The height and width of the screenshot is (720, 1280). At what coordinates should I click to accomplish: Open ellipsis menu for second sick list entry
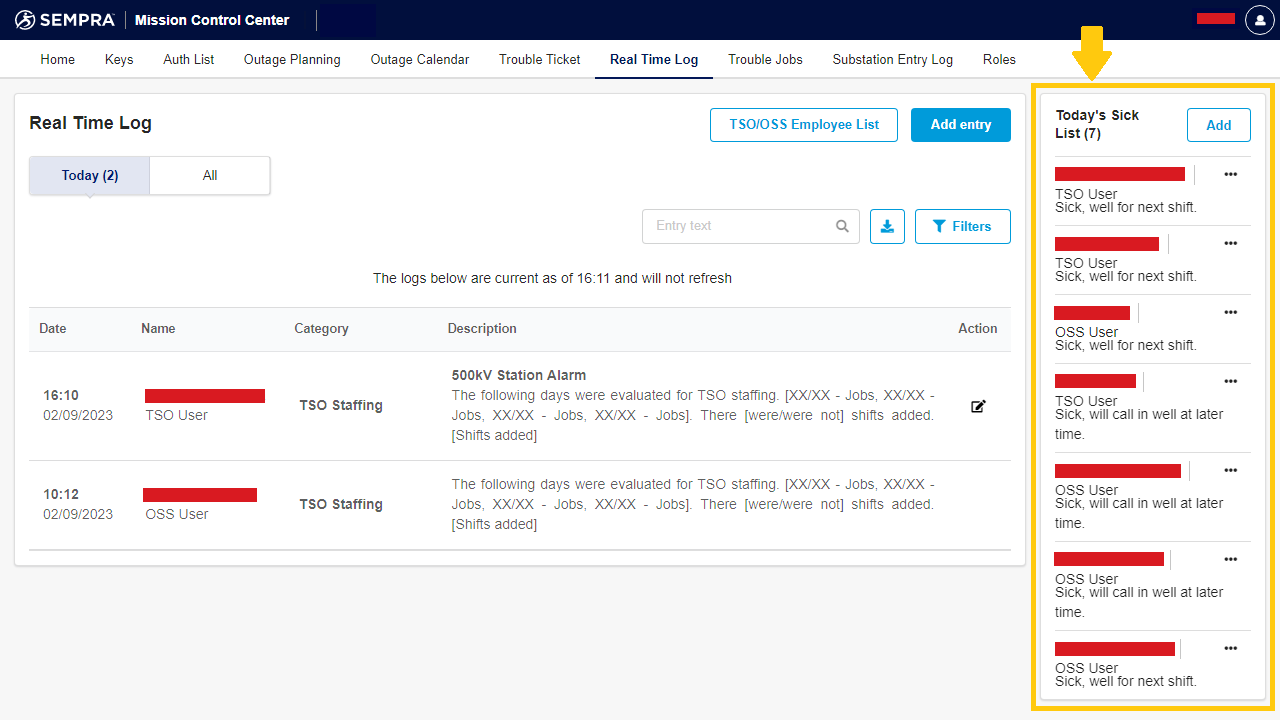1230,243
